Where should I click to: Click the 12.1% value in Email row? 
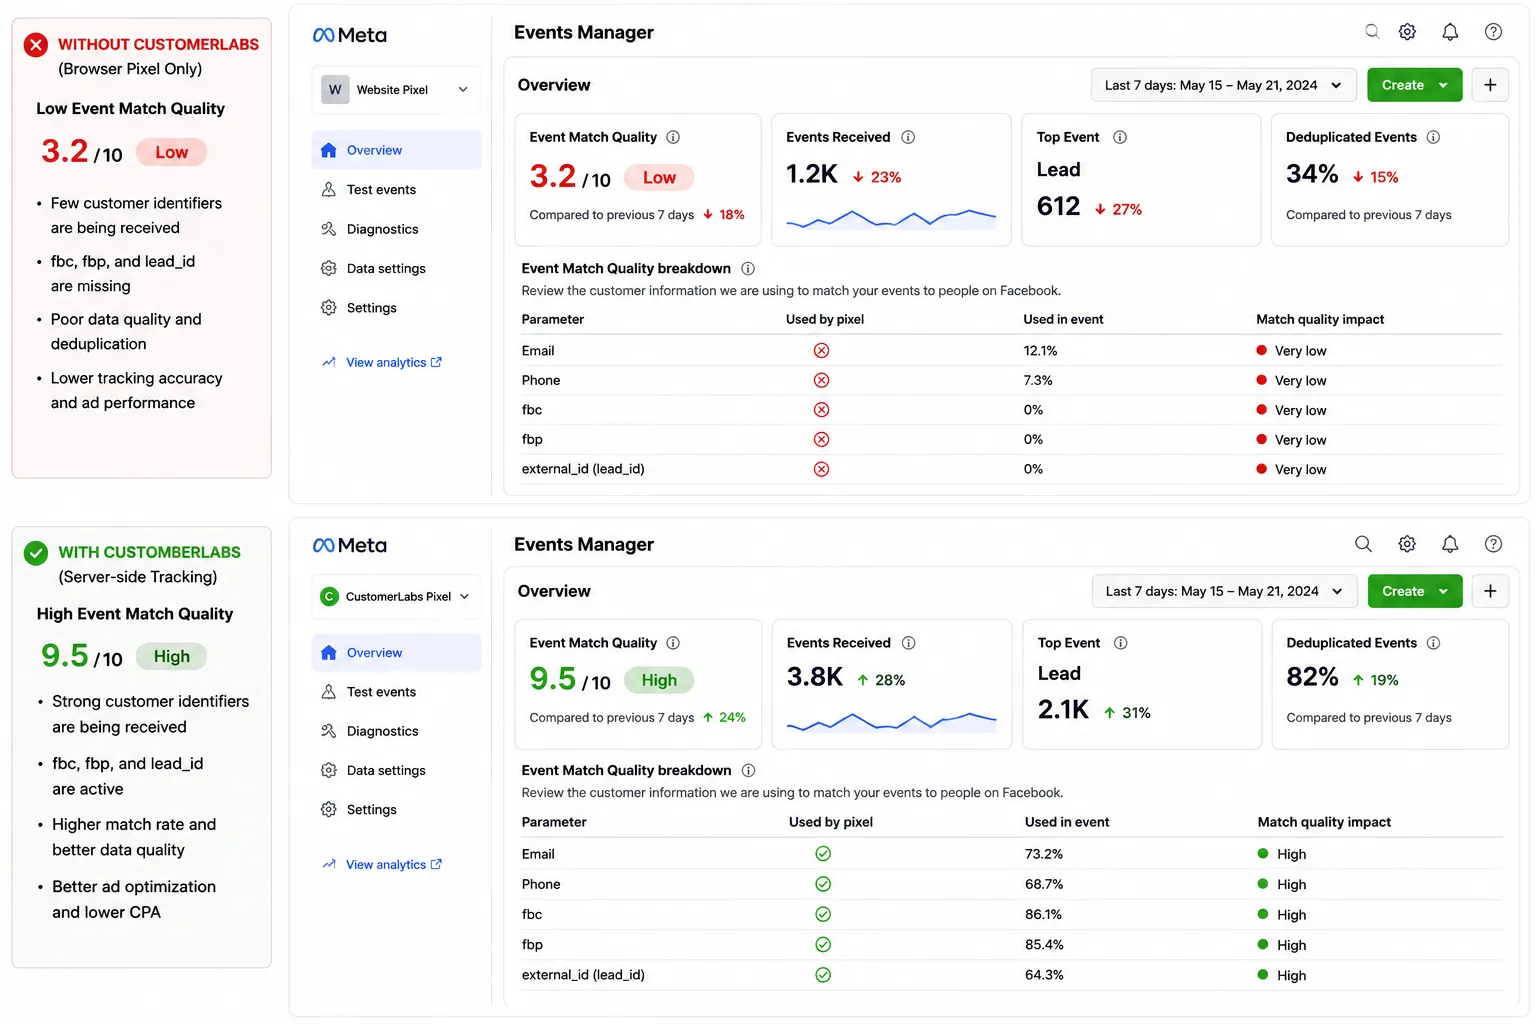tap(1040, 351)
